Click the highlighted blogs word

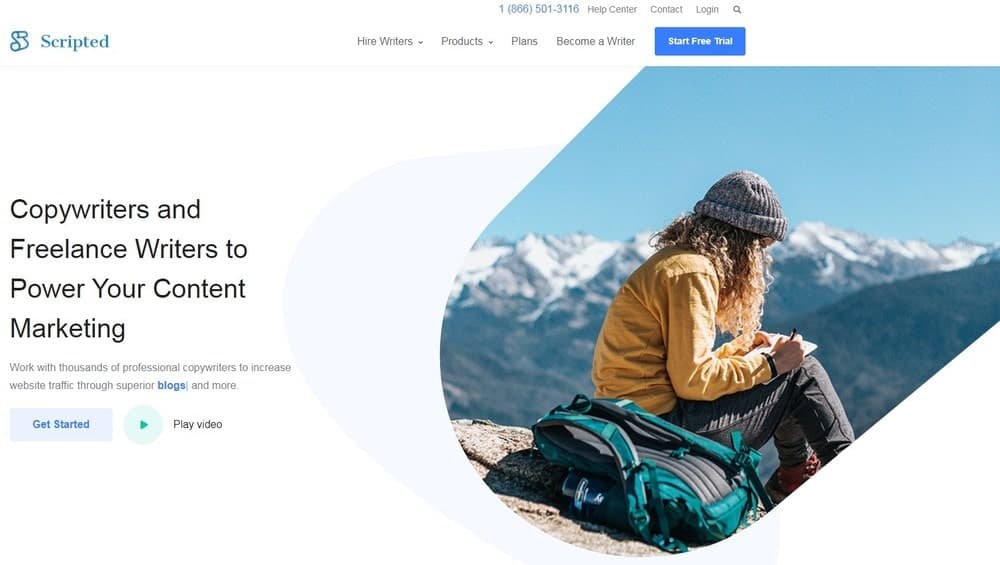(x=171, y=385)
